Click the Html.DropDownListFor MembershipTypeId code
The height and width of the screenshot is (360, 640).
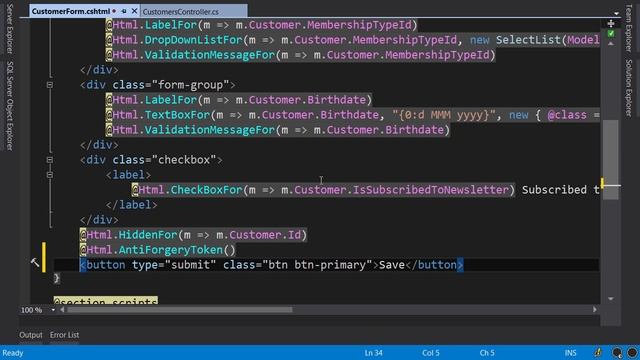(x=353, y=40)
